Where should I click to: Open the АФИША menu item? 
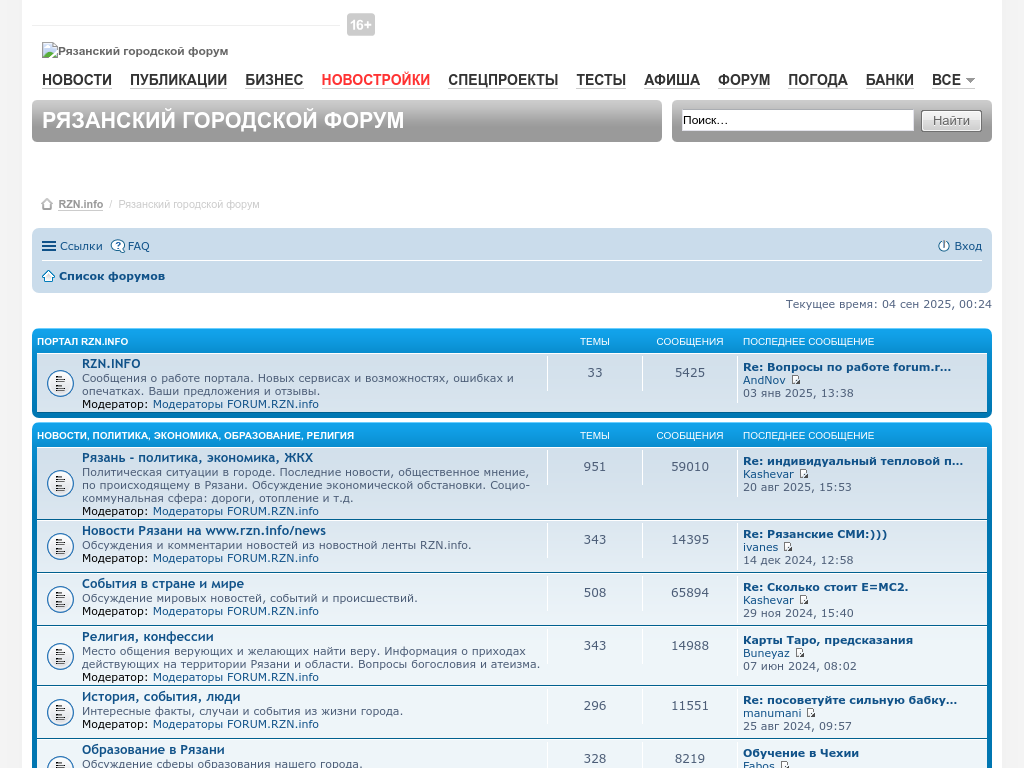pyautogui.click(x=671, y=80)
